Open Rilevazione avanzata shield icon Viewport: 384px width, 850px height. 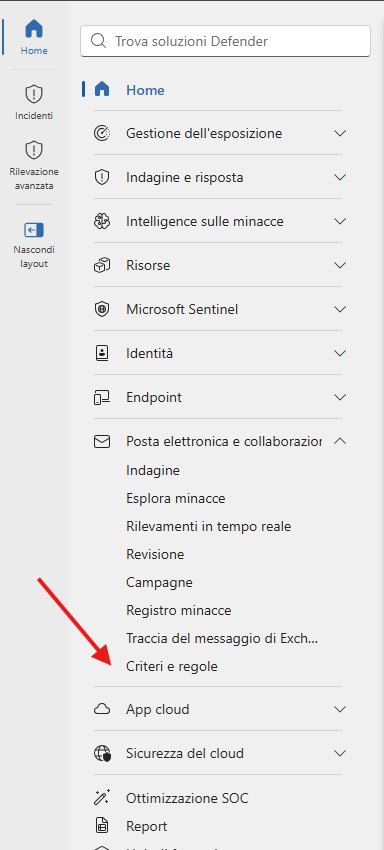34,150
